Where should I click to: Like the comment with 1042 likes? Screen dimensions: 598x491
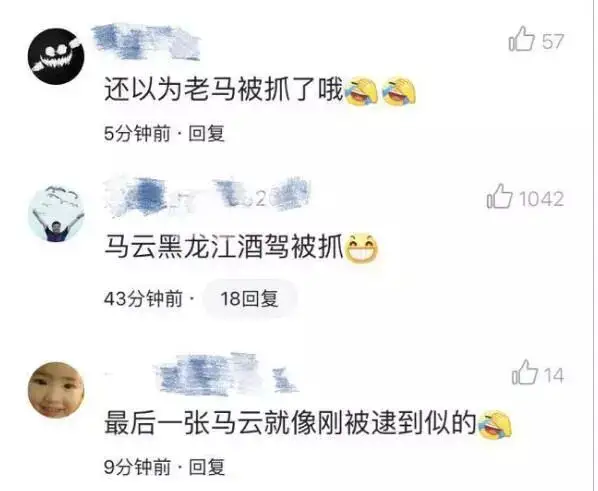pos(500,196)
